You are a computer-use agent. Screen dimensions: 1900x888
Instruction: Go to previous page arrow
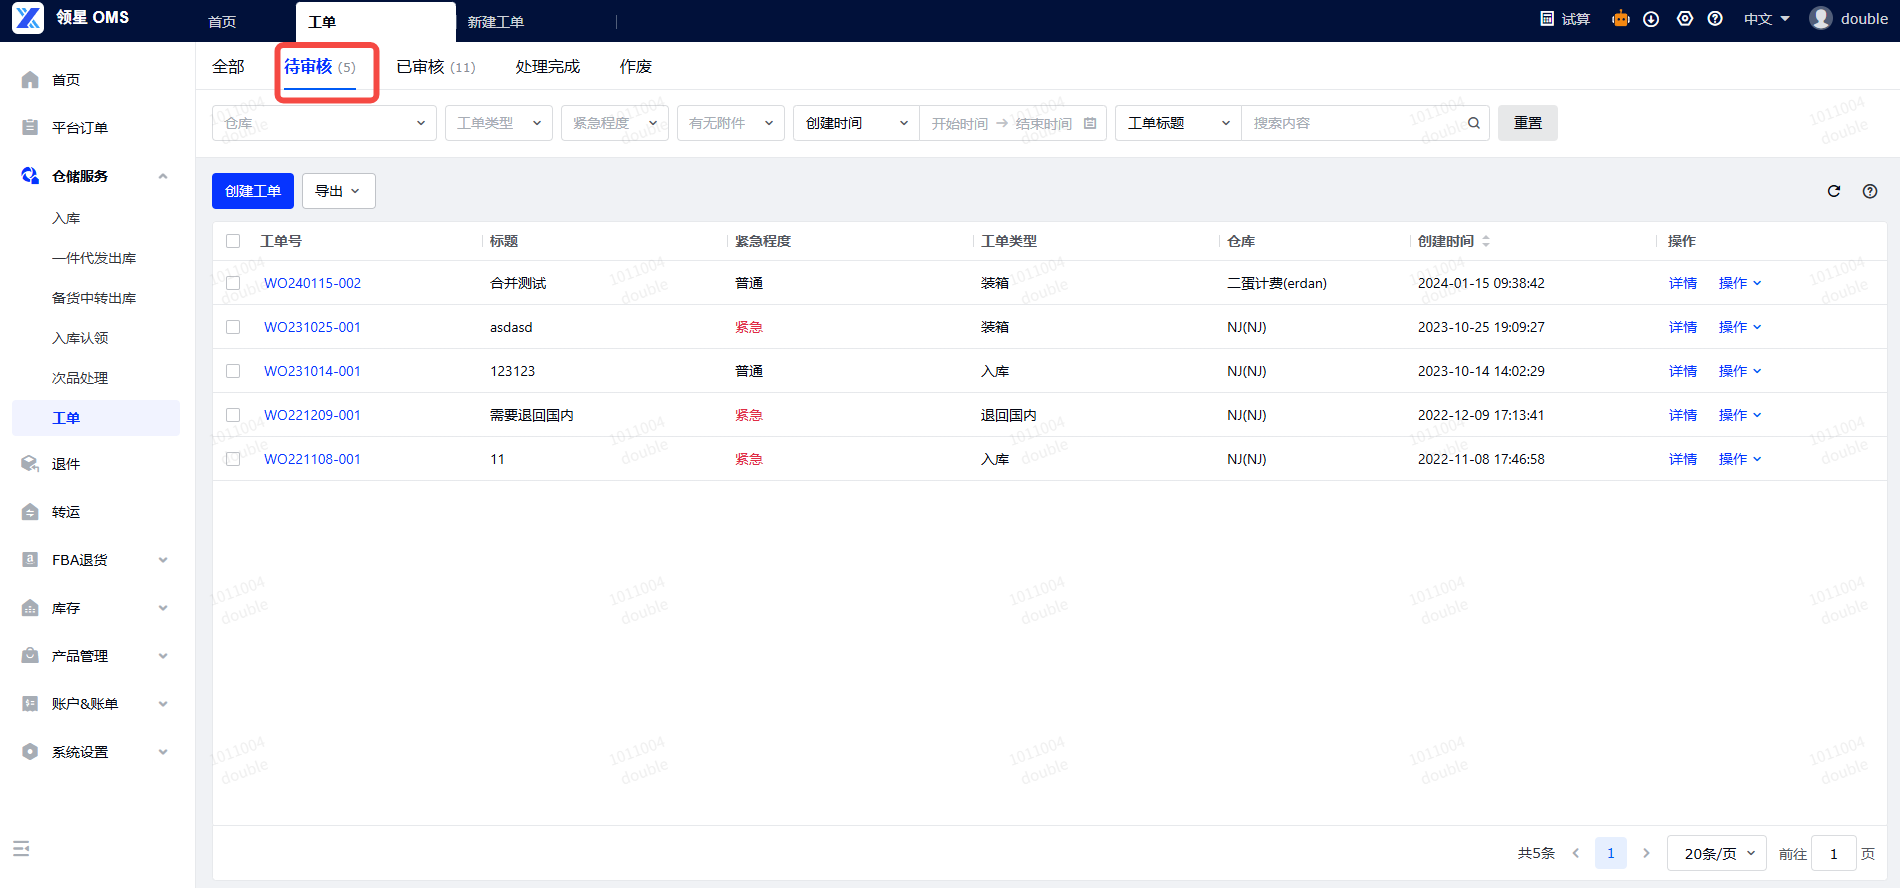click(1576, 853)
